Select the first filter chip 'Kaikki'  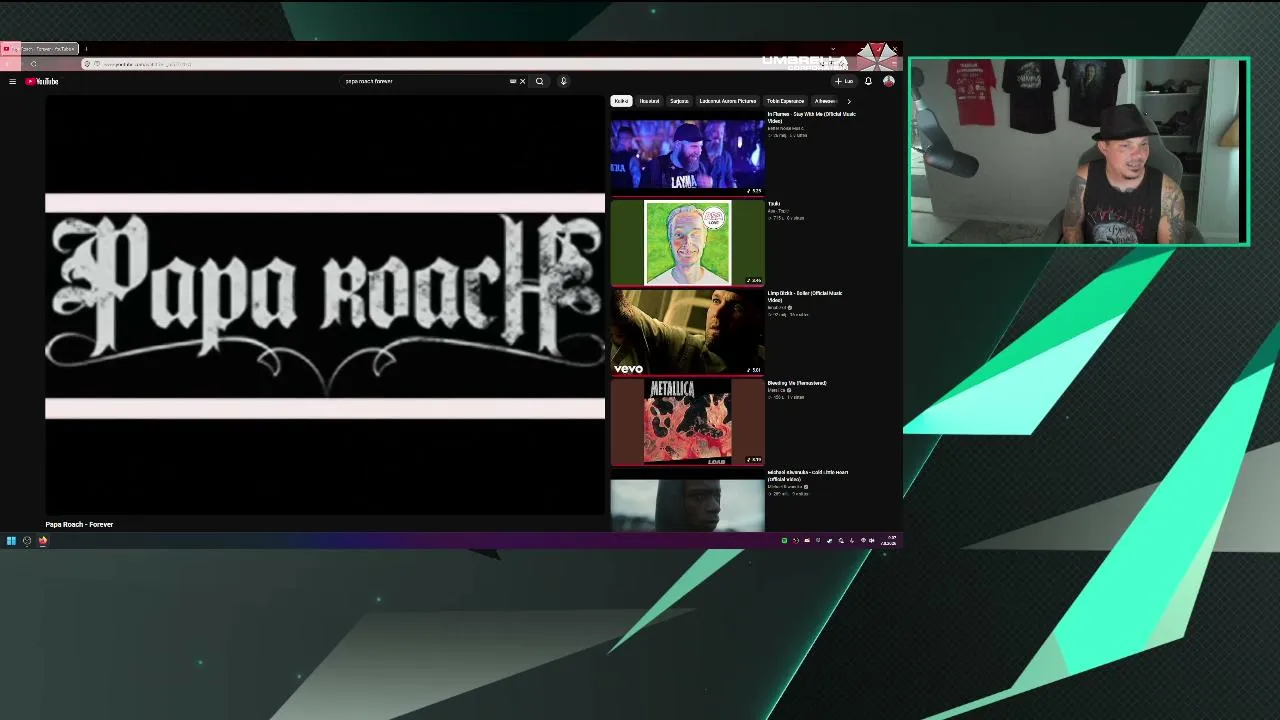[x=621, y=101]
